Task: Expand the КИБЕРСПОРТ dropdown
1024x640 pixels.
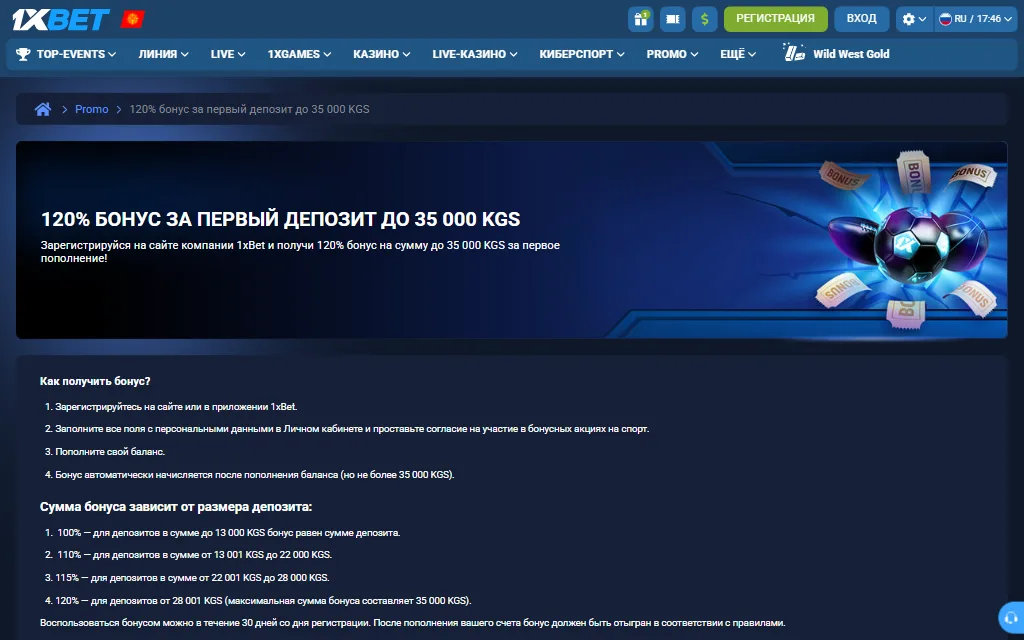Action: pyautogui.click(x=582, y=54)
